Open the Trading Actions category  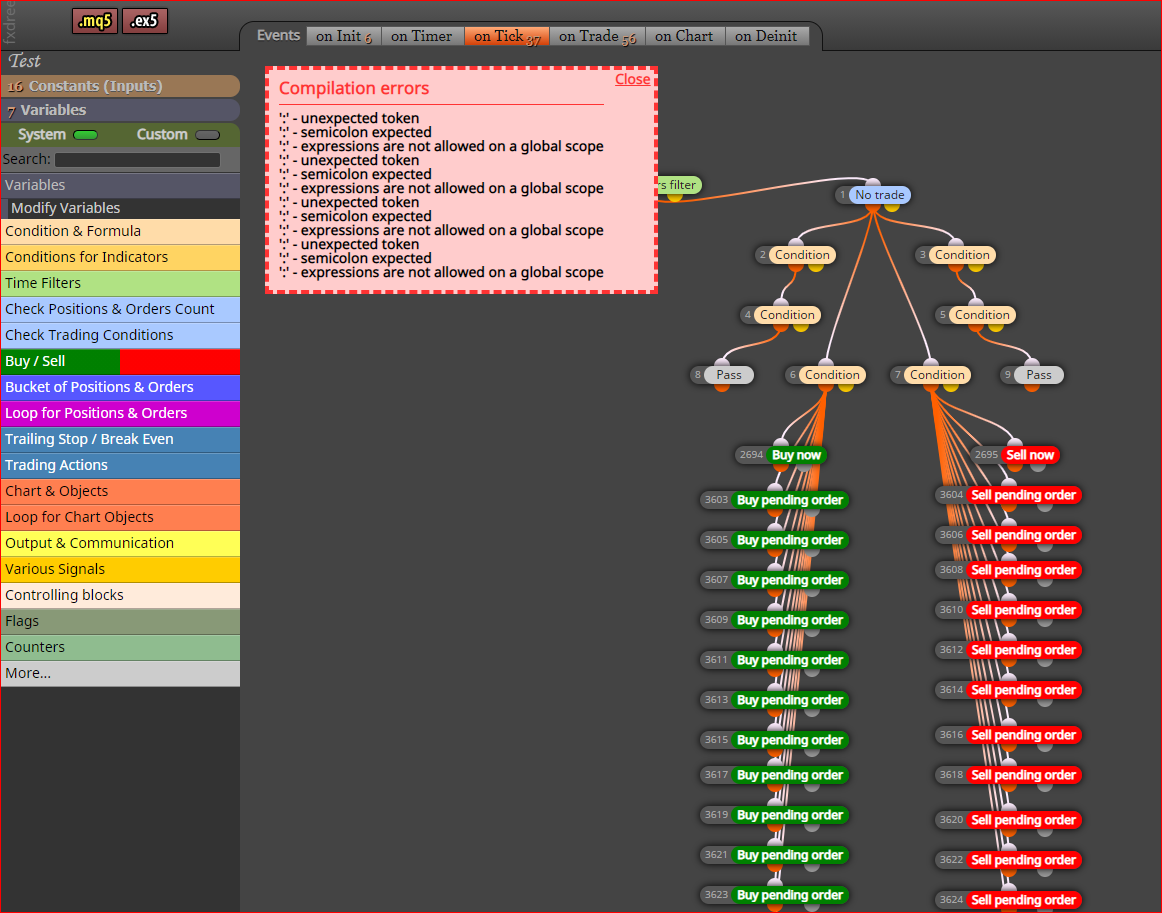point(120,465)
